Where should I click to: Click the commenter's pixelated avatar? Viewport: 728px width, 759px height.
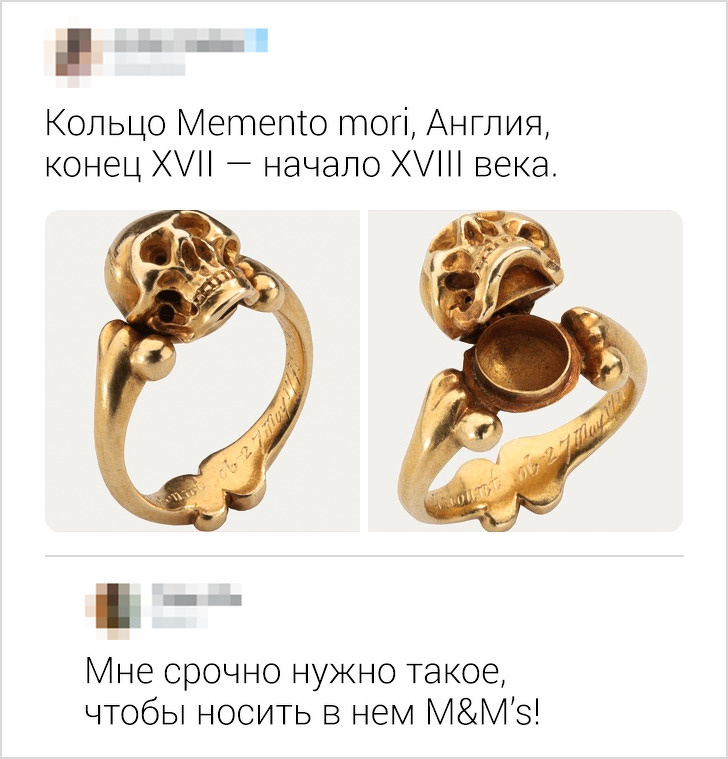pos(113,611)
